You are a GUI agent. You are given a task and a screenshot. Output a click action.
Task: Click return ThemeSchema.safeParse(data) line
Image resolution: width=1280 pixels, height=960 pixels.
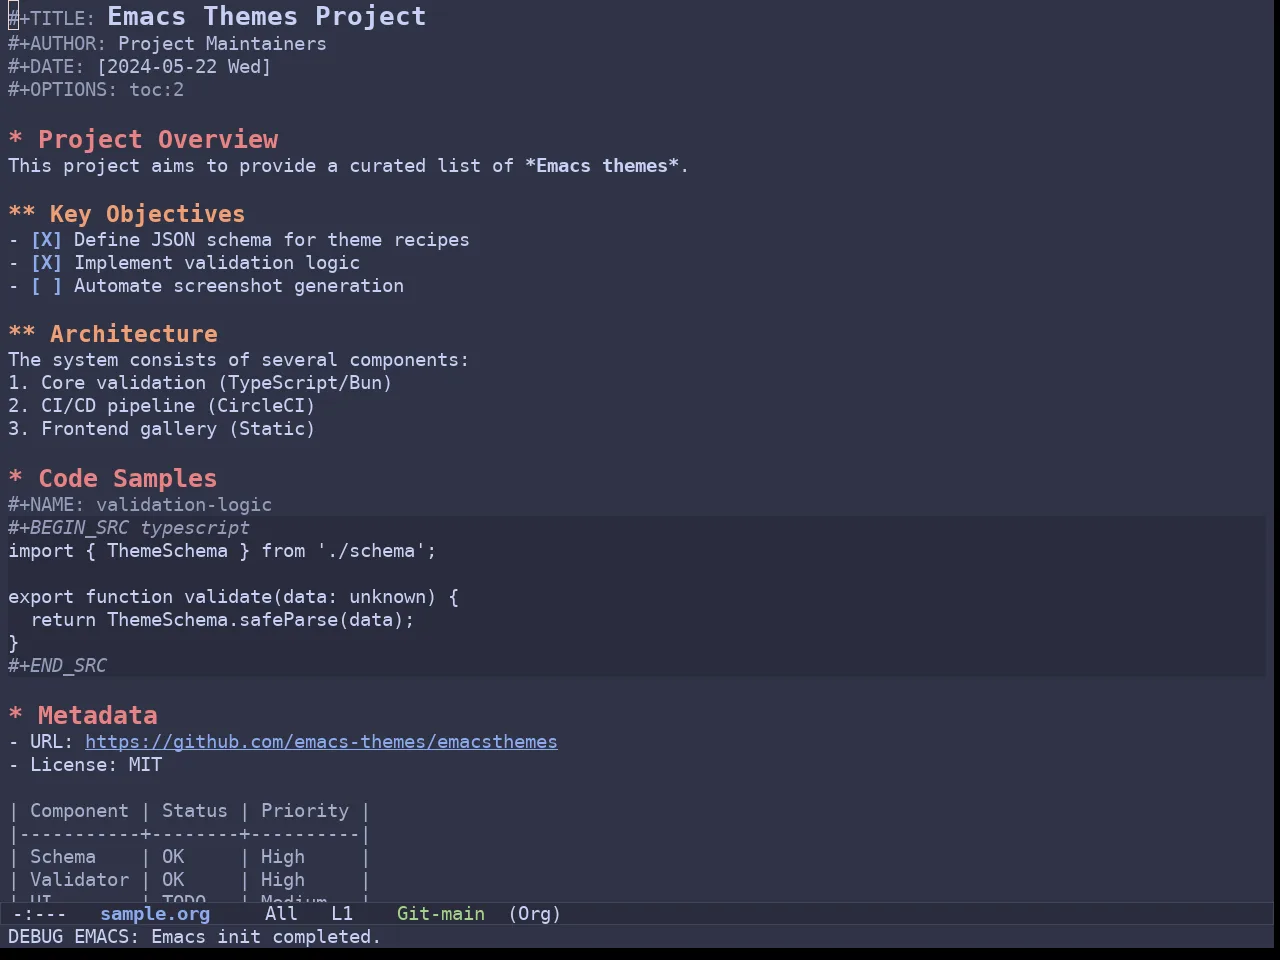point(222,620)
